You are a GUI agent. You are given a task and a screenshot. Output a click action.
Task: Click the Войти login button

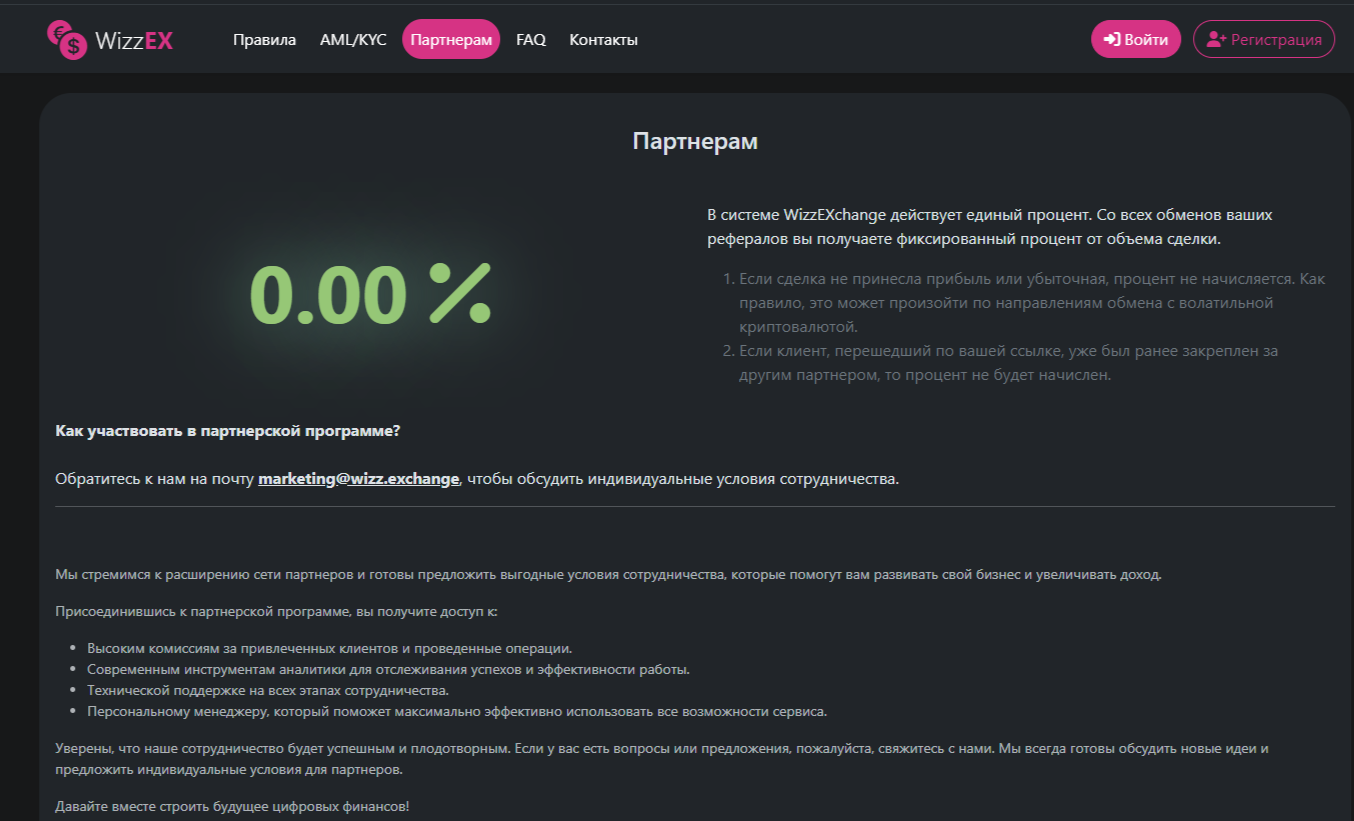1136,40
